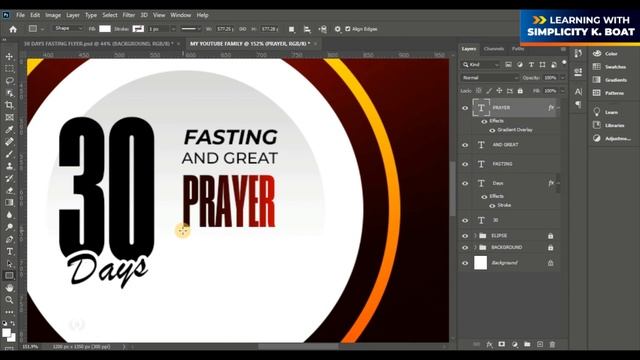The height and width of the screenshot is (360, 640).
Task: Select the Gradient tool
Action: pos(9,202)
